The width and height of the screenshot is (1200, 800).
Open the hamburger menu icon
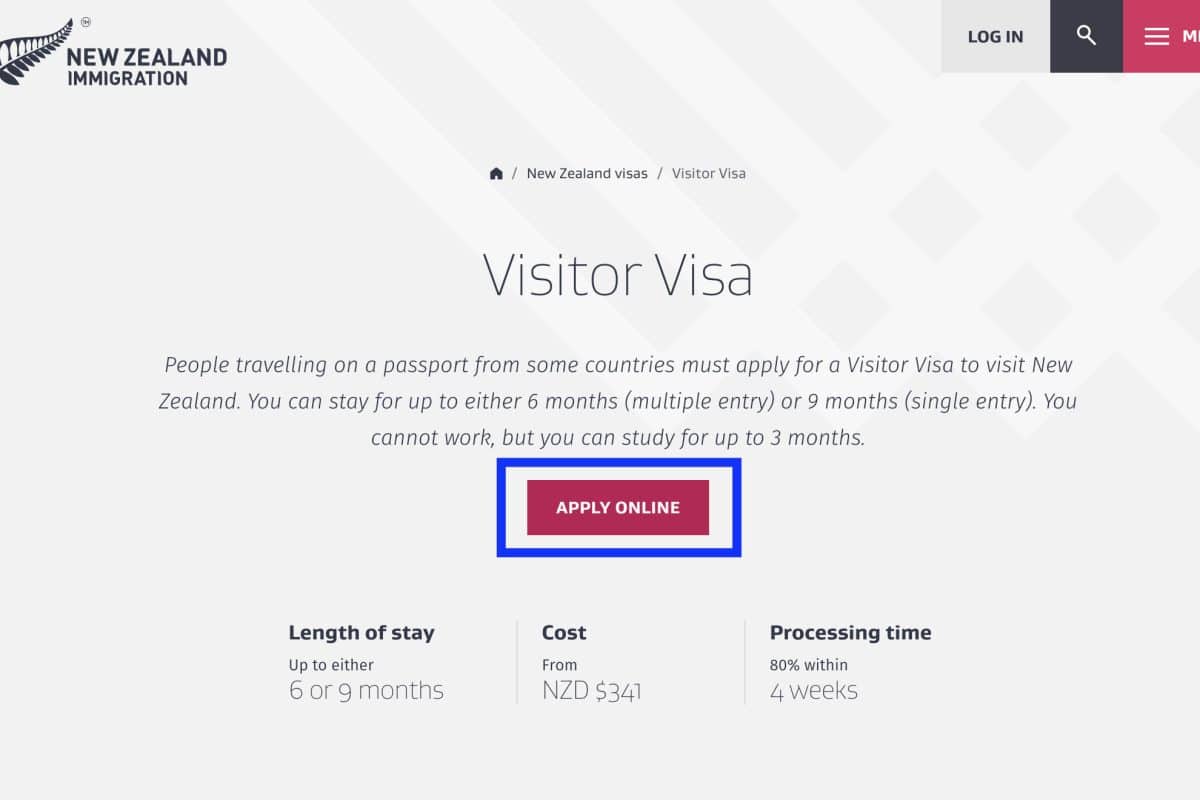click(x=1156, y=37)
